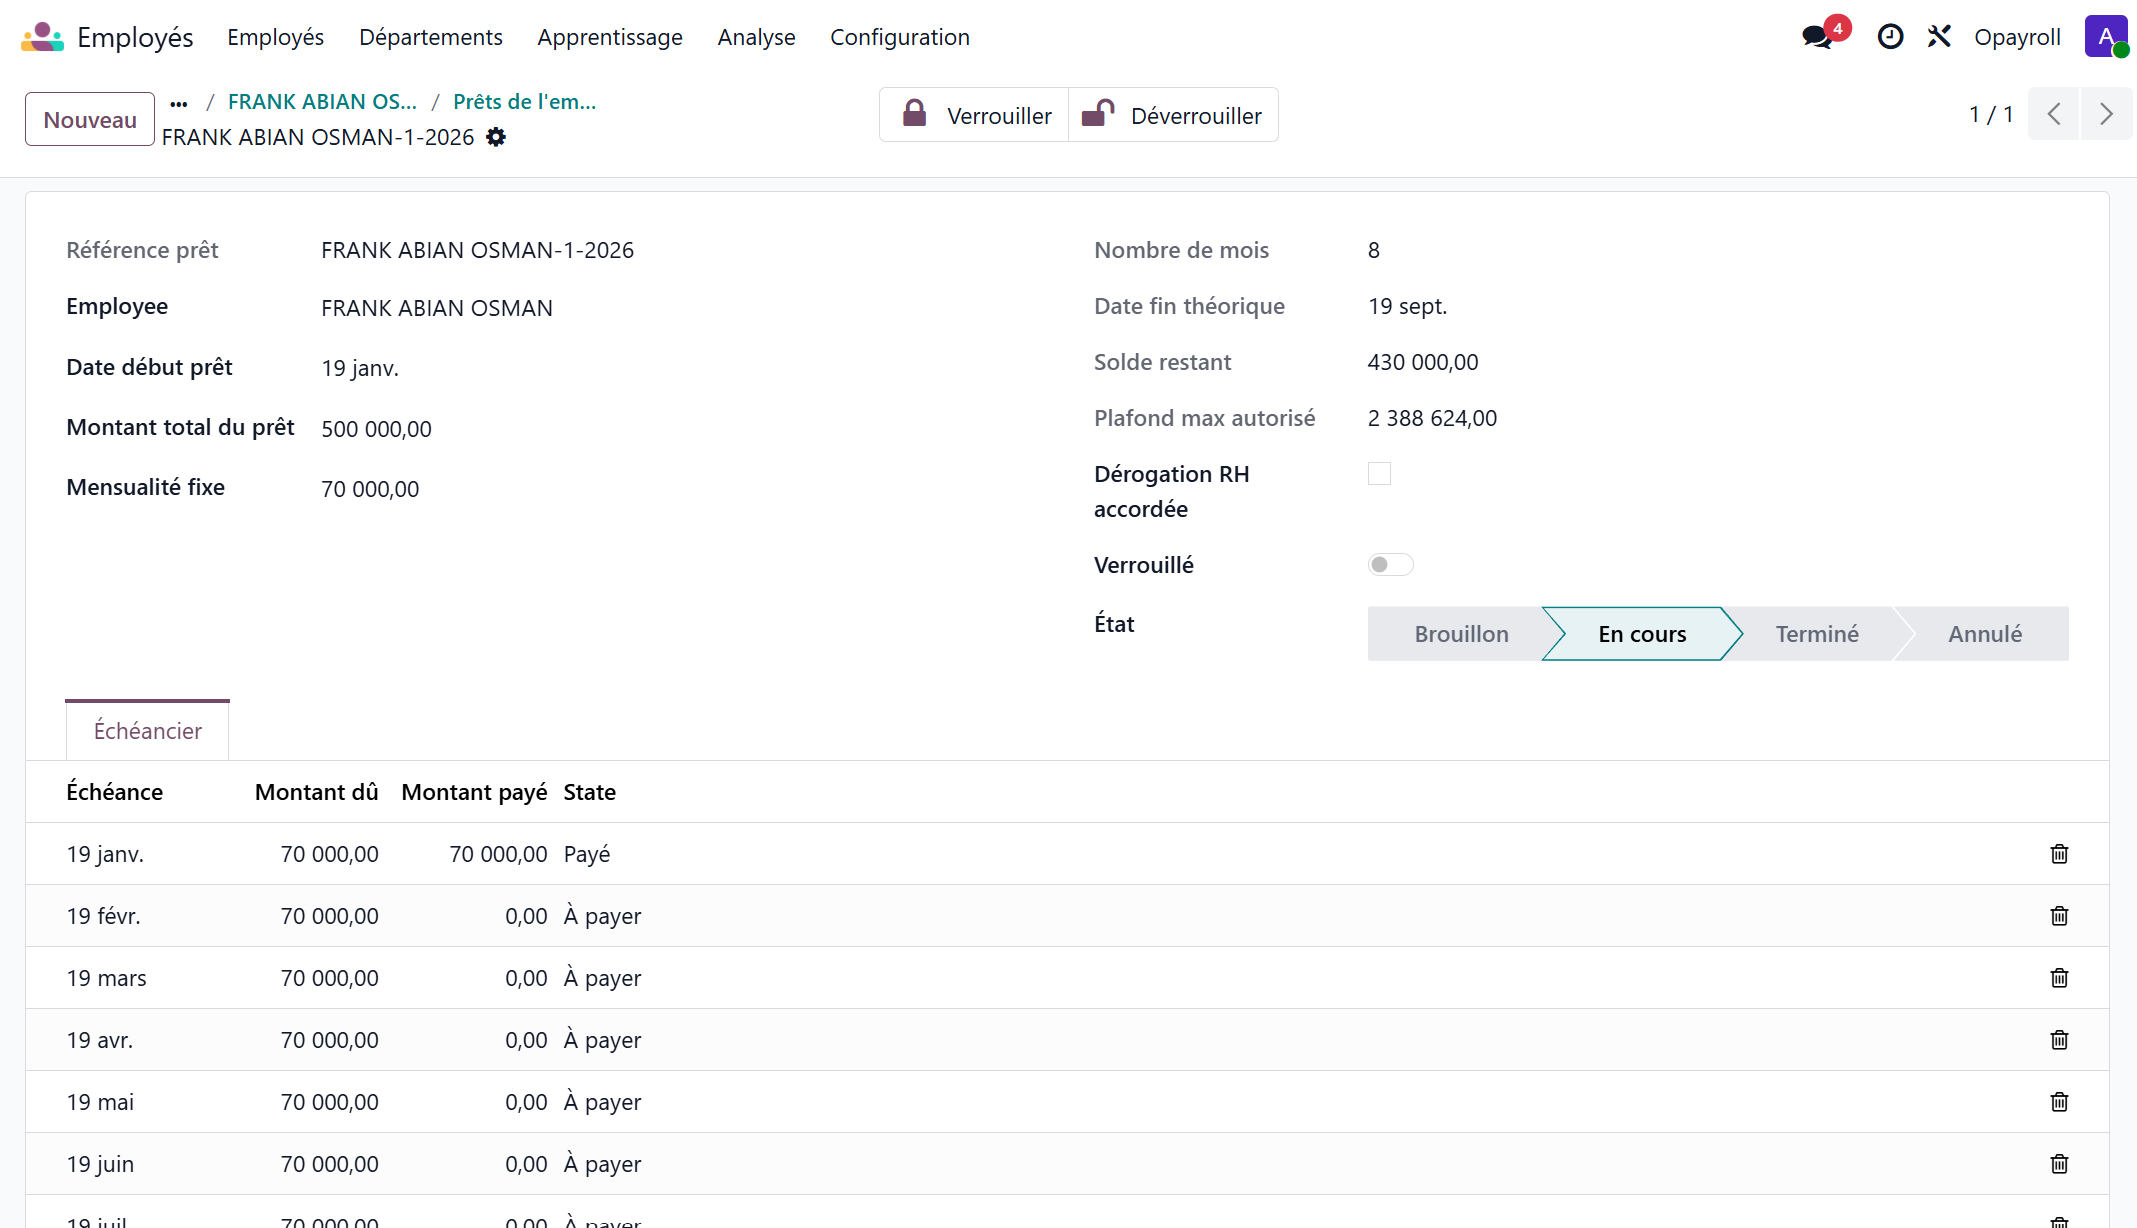Screen dimensions: 2137x1228
Task: Click the activities clock icon
Action: 1889,37
